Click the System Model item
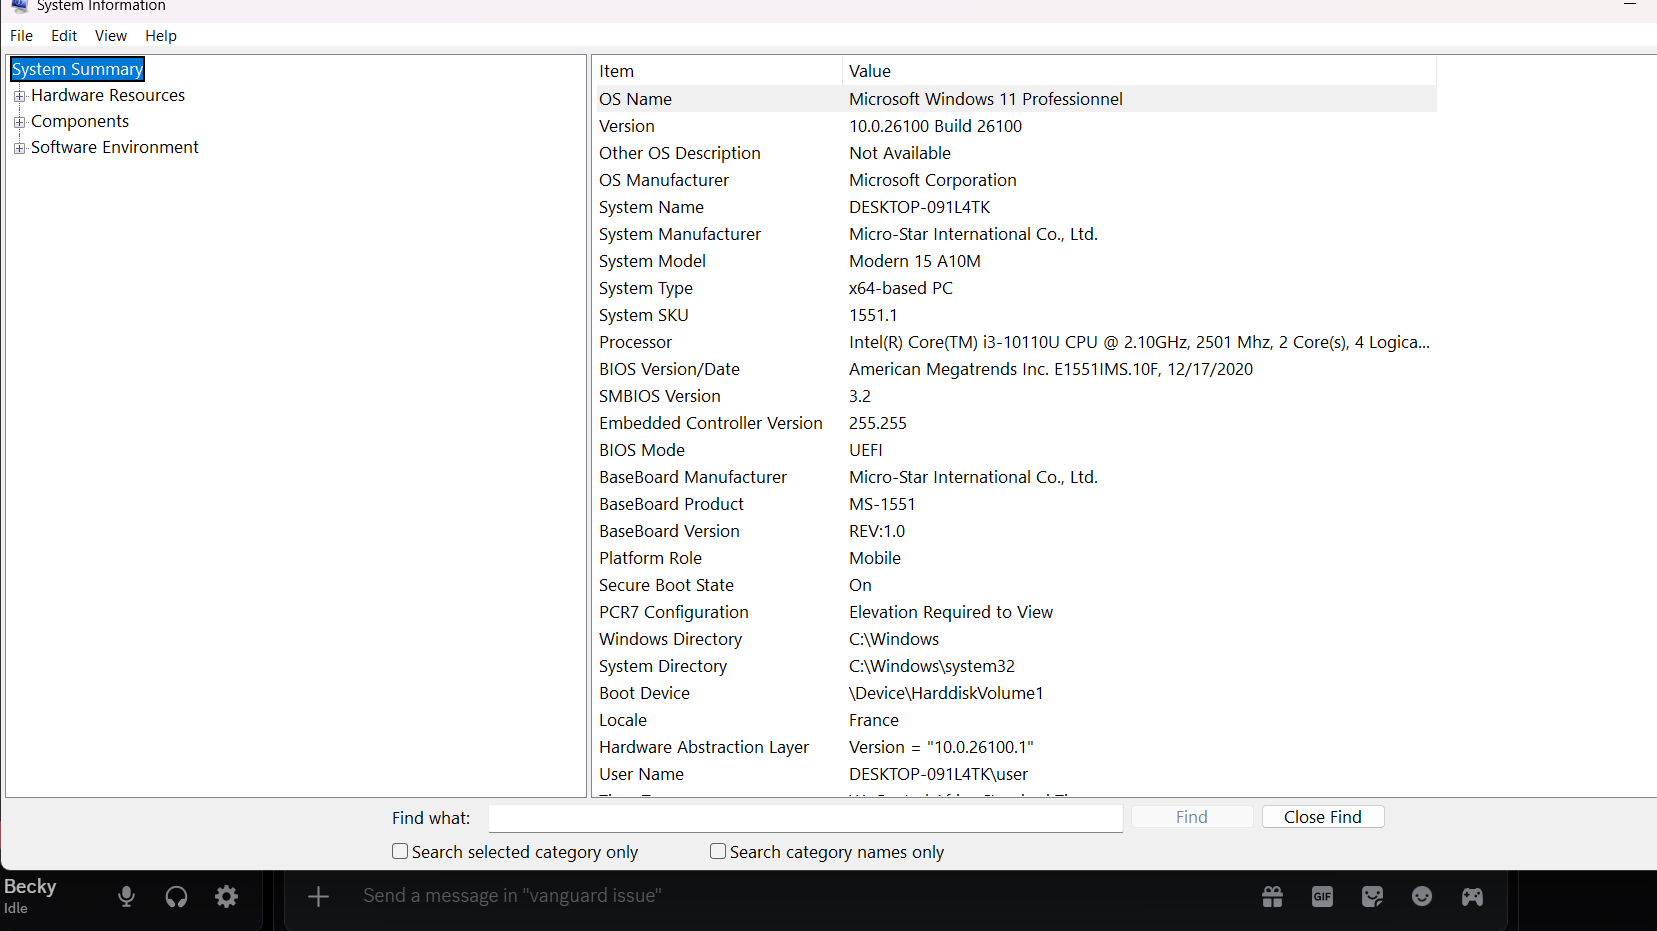This screenshot has height=931, width=1657. click(x=652, y=261)
